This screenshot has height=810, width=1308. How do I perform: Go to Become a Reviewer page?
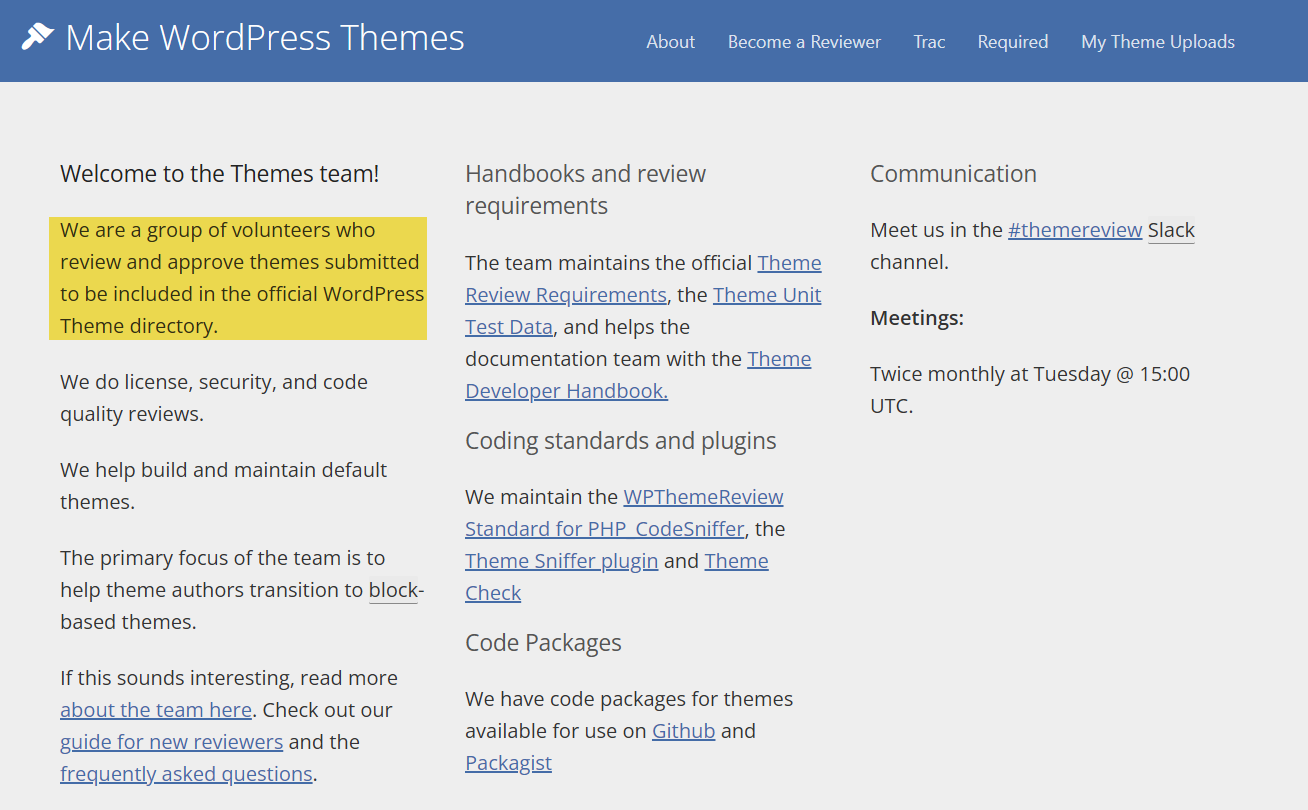click(804, 42)
